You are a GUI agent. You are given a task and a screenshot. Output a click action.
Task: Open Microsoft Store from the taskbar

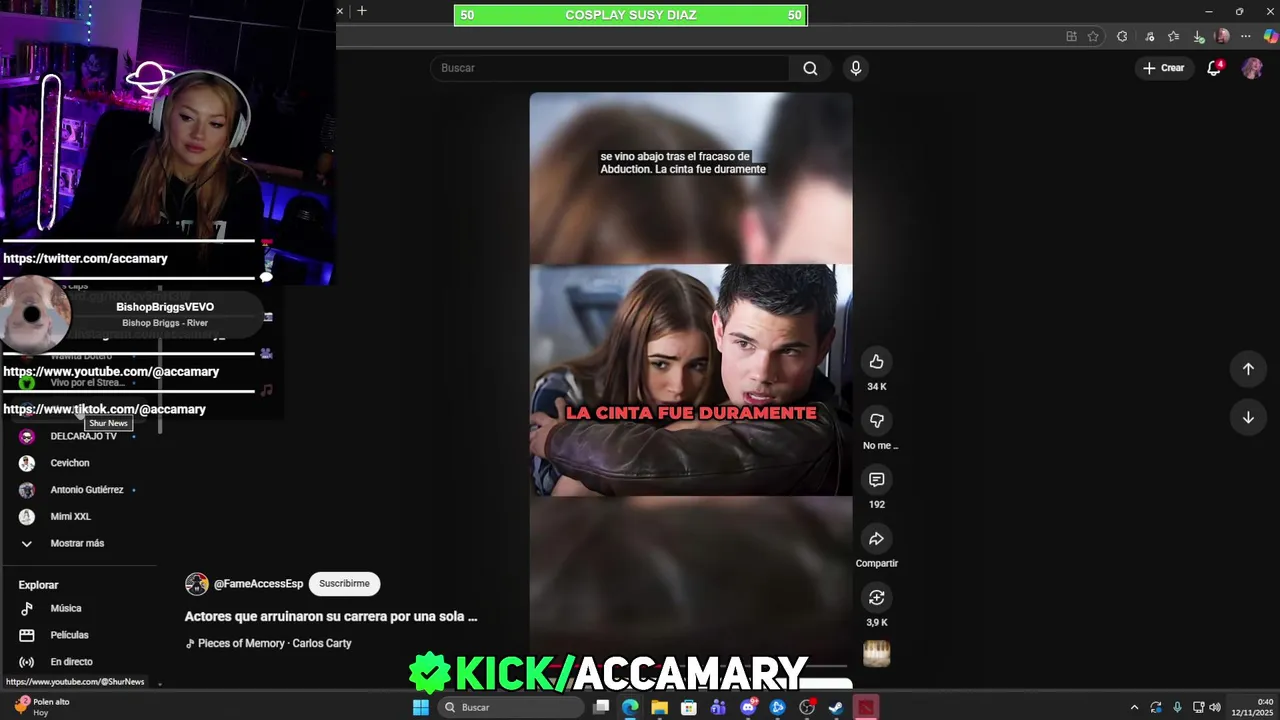[x=689, y=707]
